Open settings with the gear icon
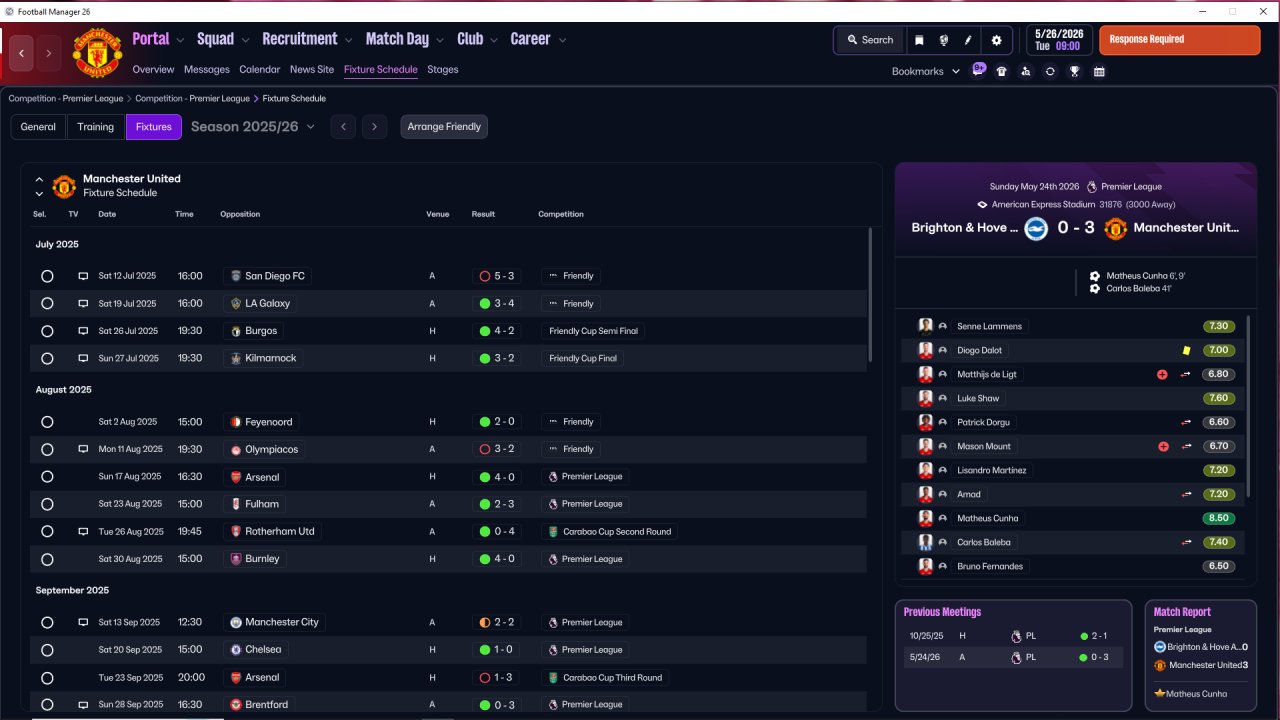 (996, 40)
